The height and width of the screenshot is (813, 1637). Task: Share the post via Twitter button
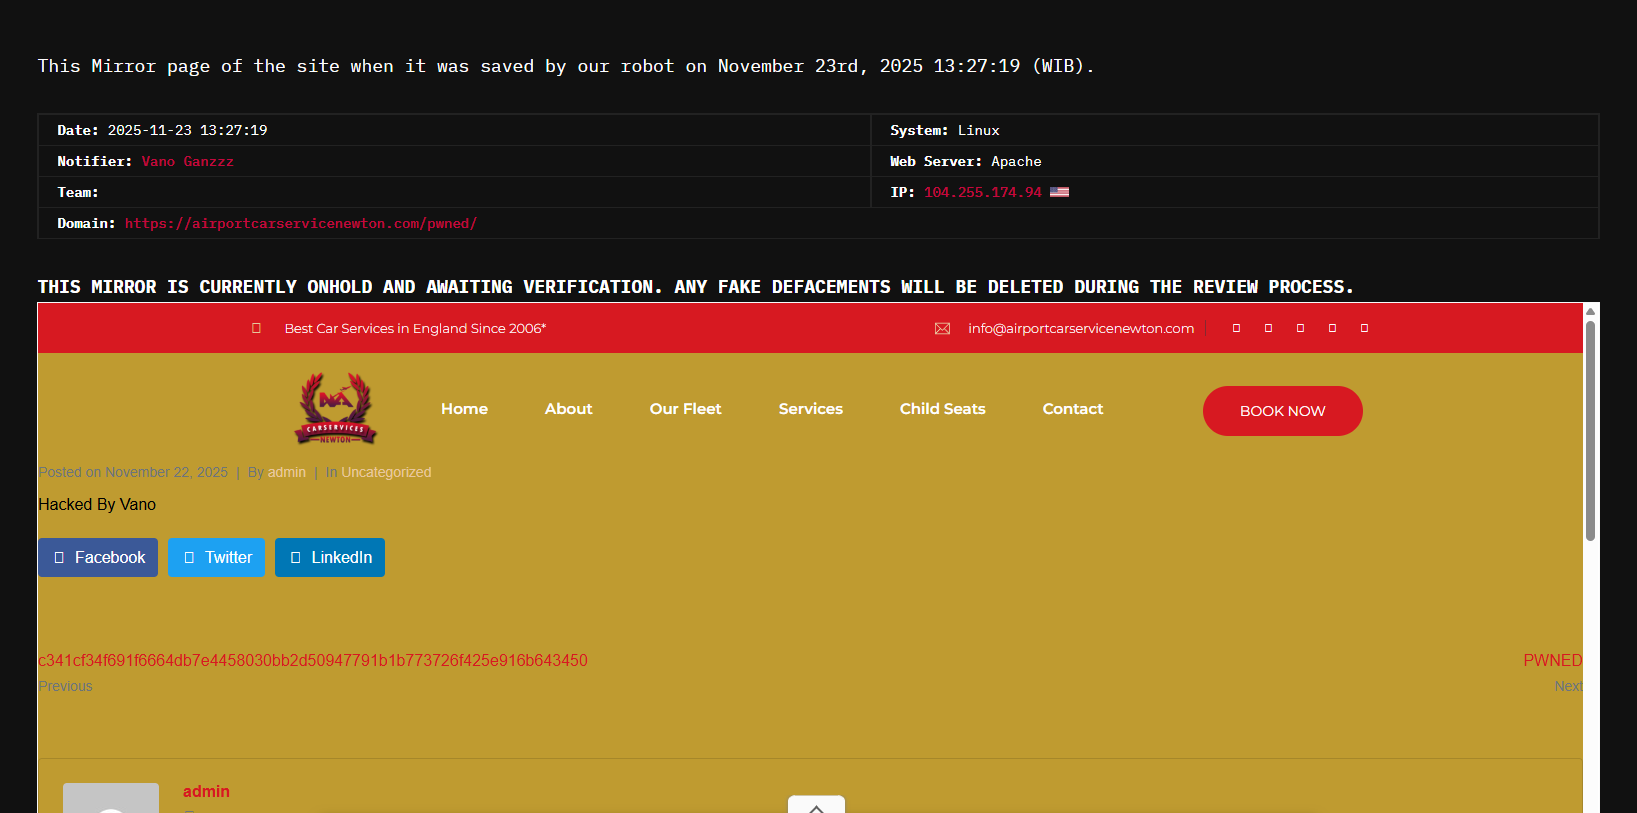[217, 558]
